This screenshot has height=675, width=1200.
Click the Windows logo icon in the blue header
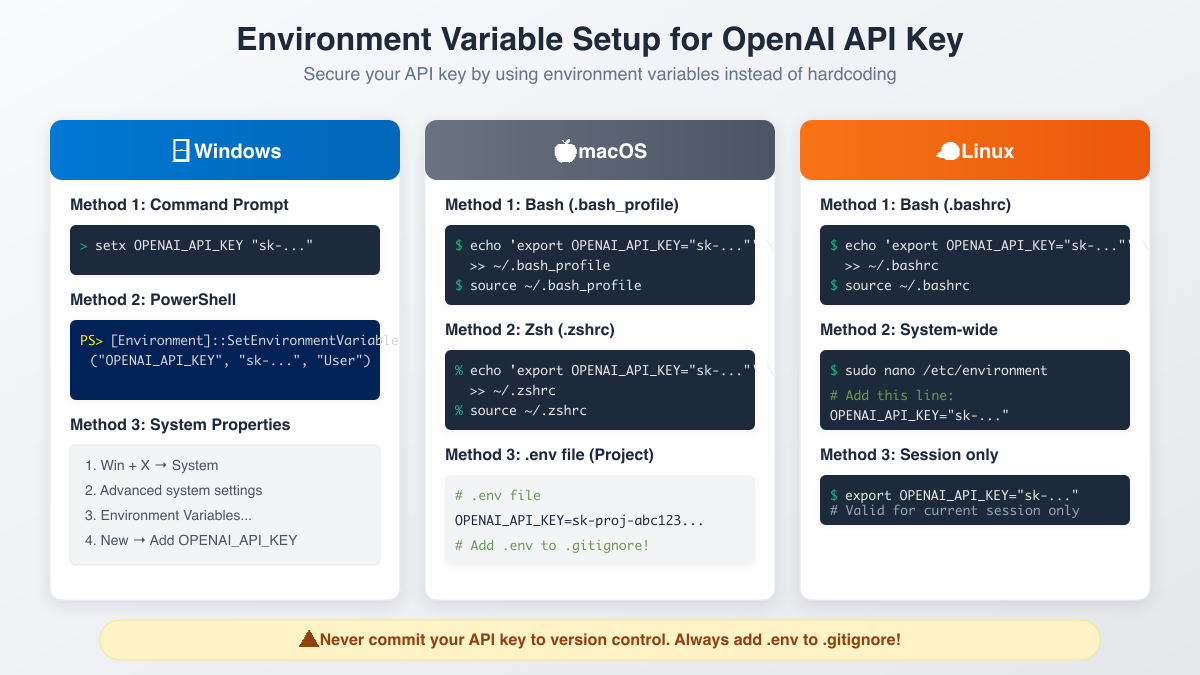coord(180,149)
